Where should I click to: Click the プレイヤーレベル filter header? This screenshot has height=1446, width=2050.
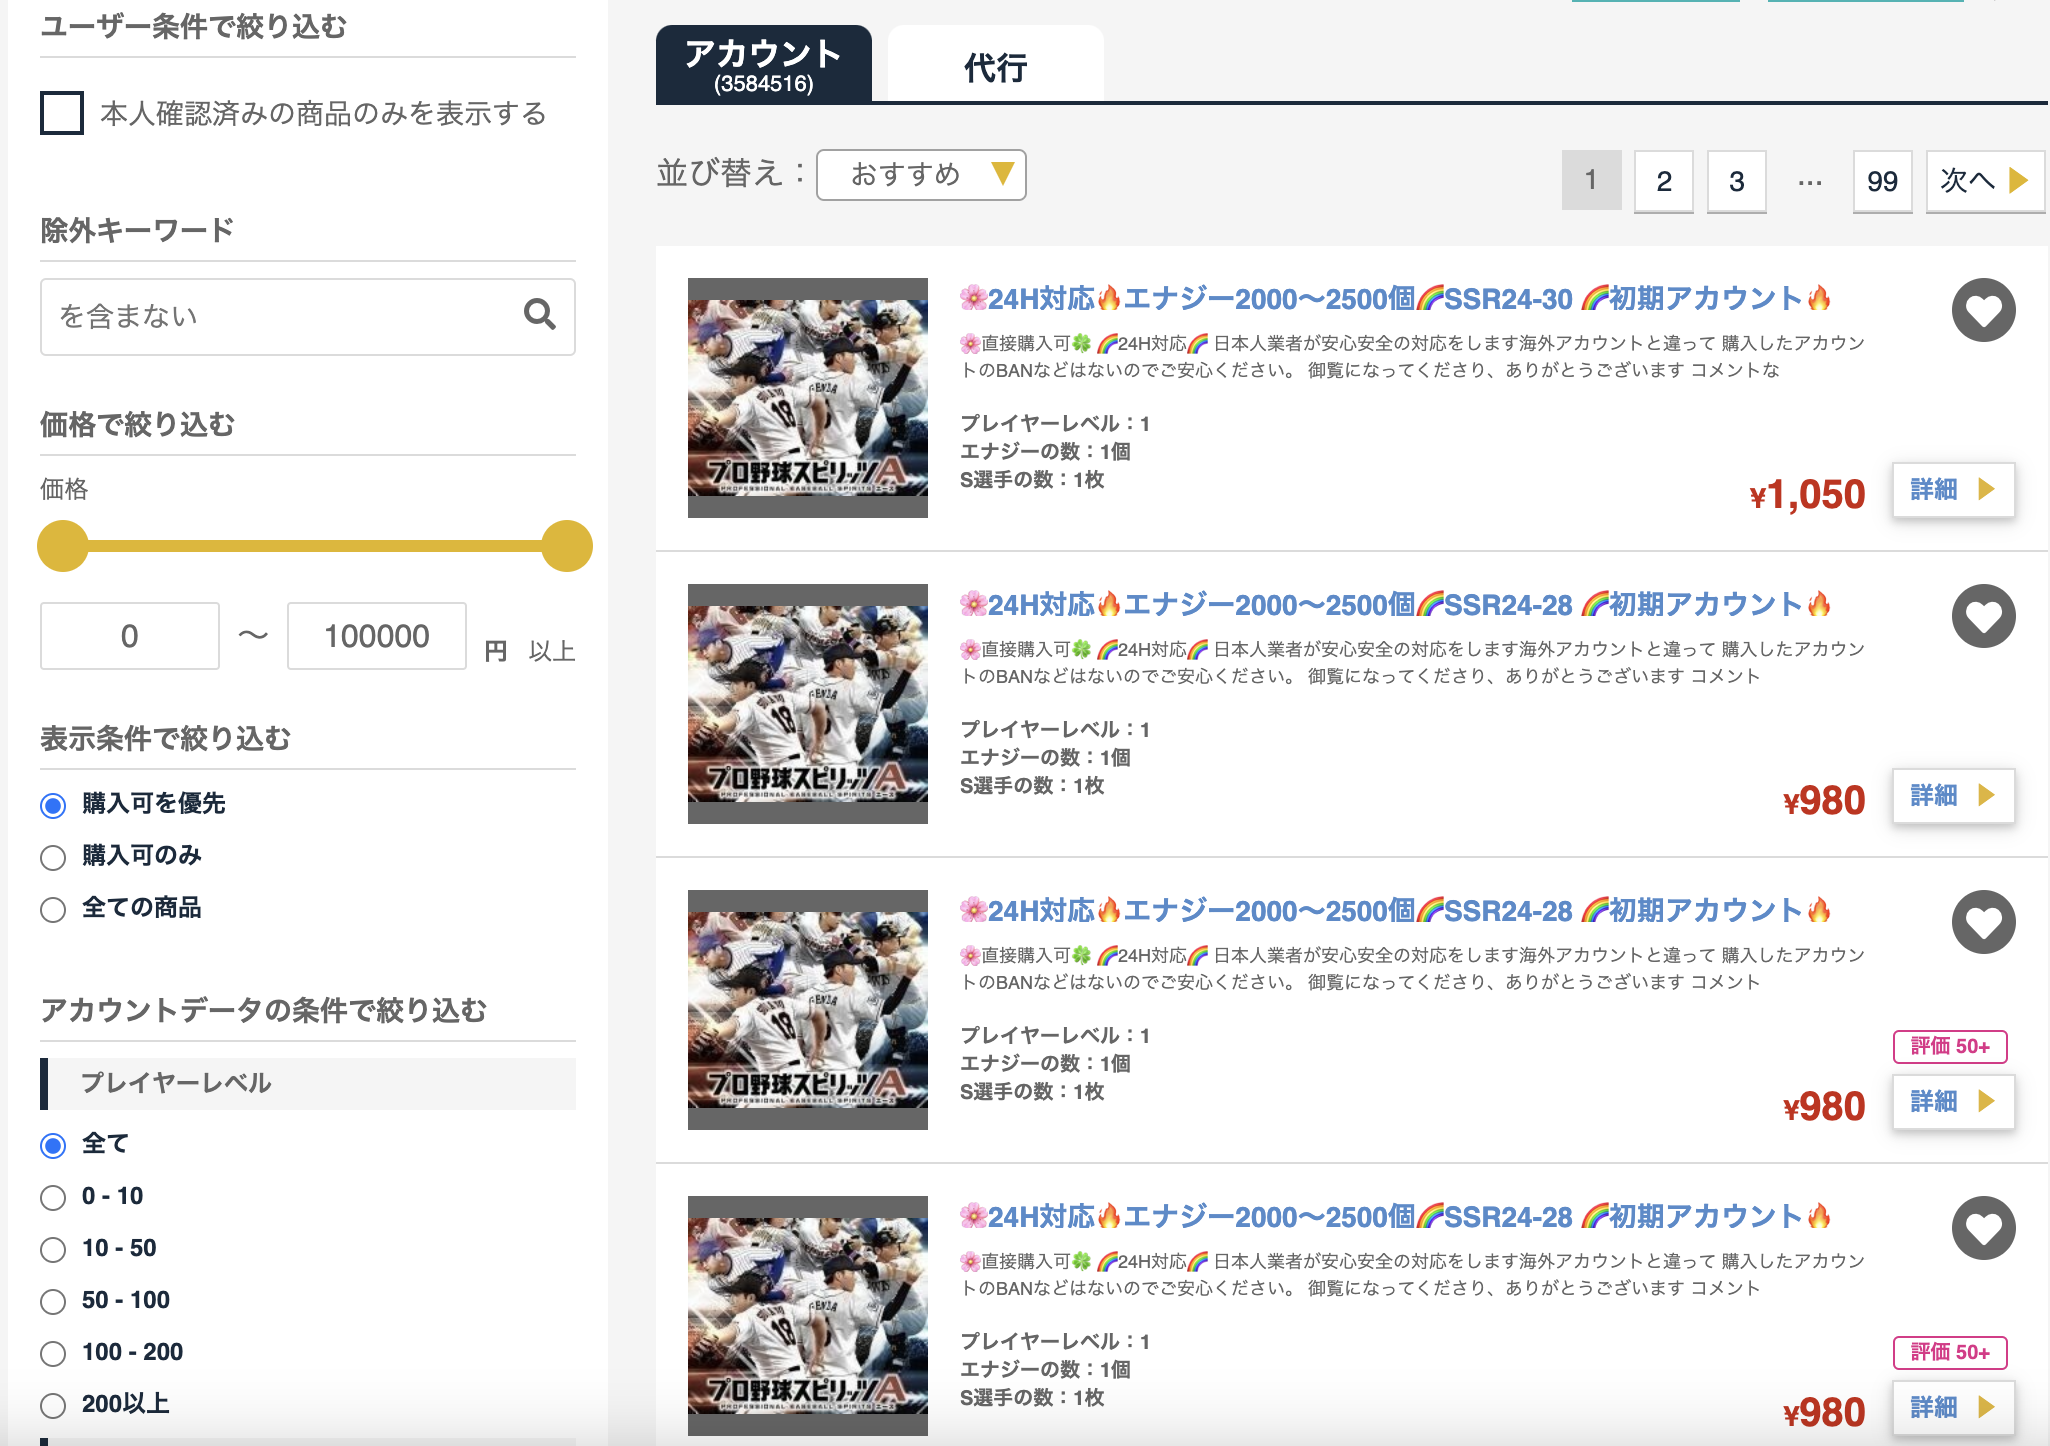pos(308,1084)
